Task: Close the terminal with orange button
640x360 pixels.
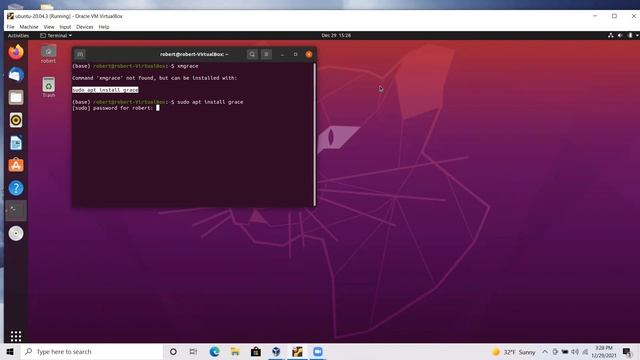Action: [x=309, y=54]
